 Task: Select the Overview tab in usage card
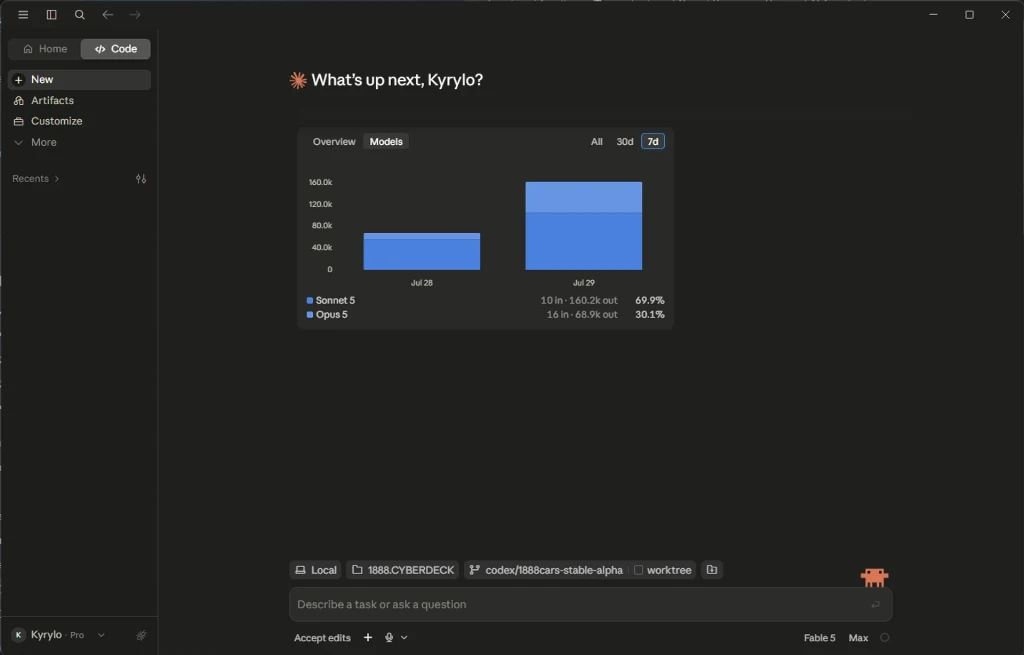334,142
